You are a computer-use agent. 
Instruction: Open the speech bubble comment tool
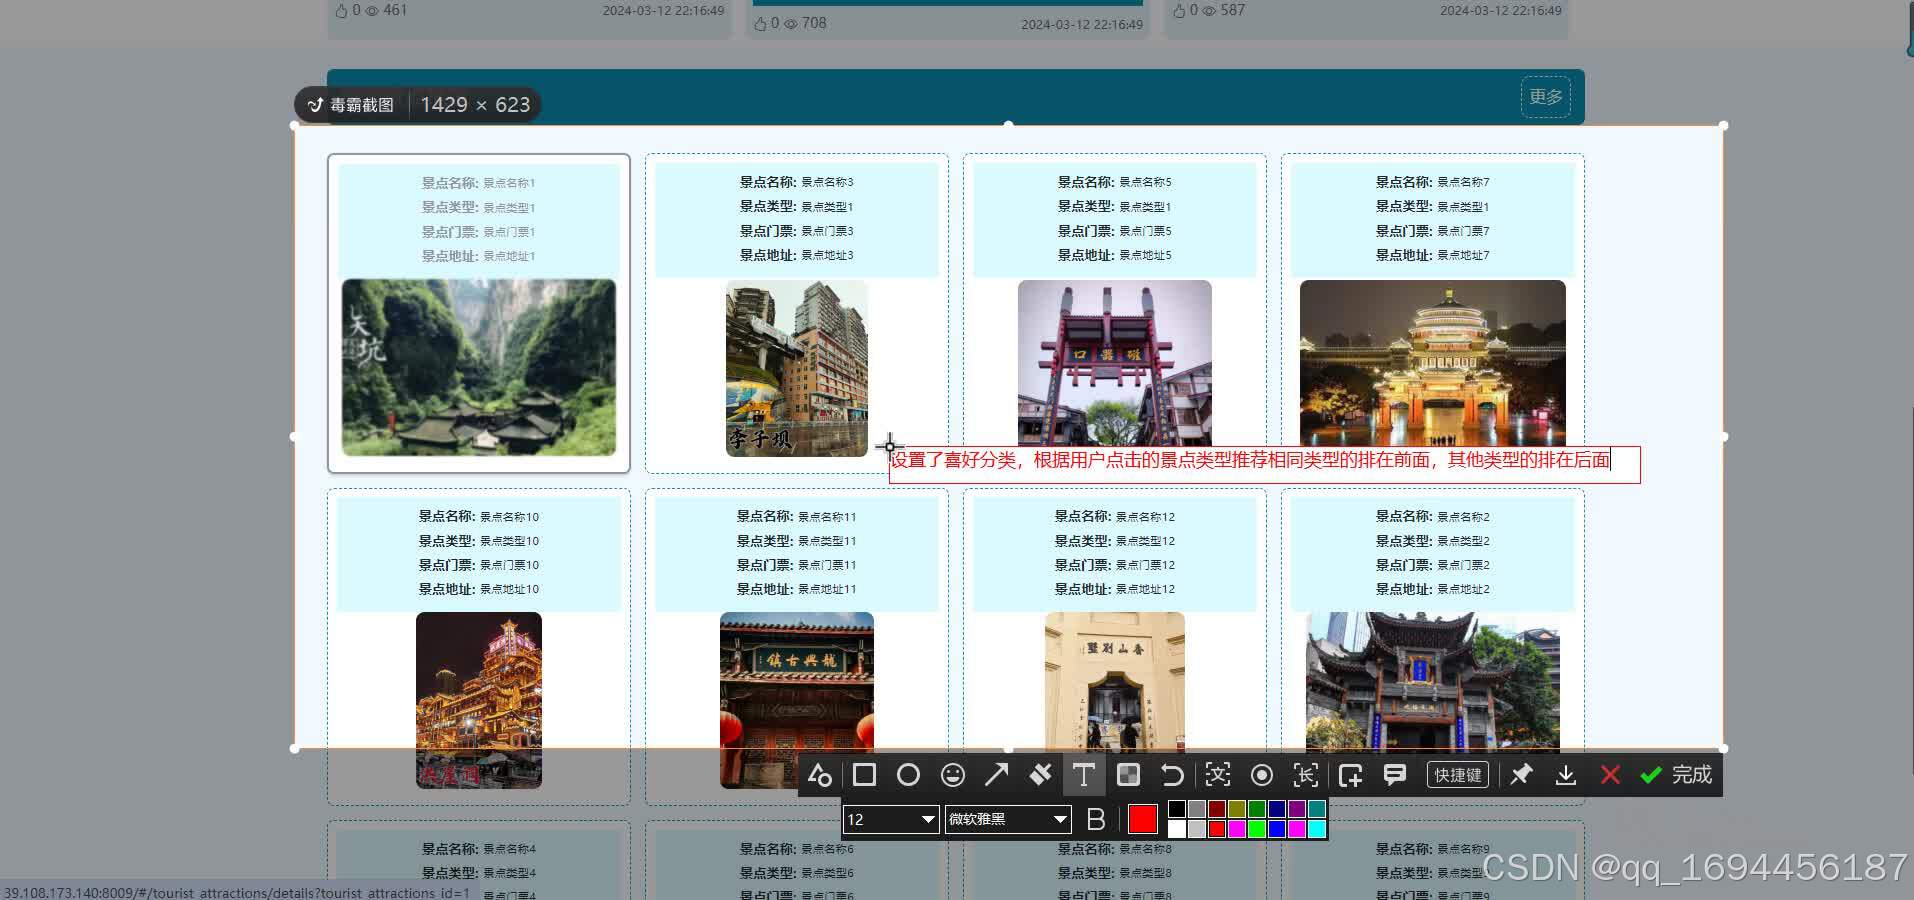[1395, 775]
